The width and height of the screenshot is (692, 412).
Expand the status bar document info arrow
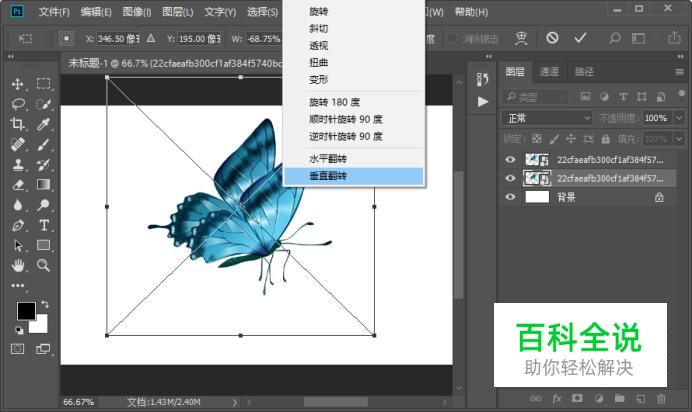235,402
